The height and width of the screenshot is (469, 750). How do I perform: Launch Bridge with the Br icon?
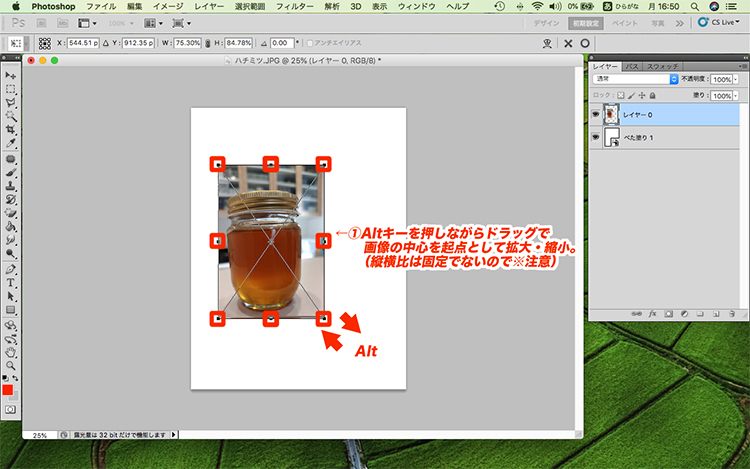42,23
